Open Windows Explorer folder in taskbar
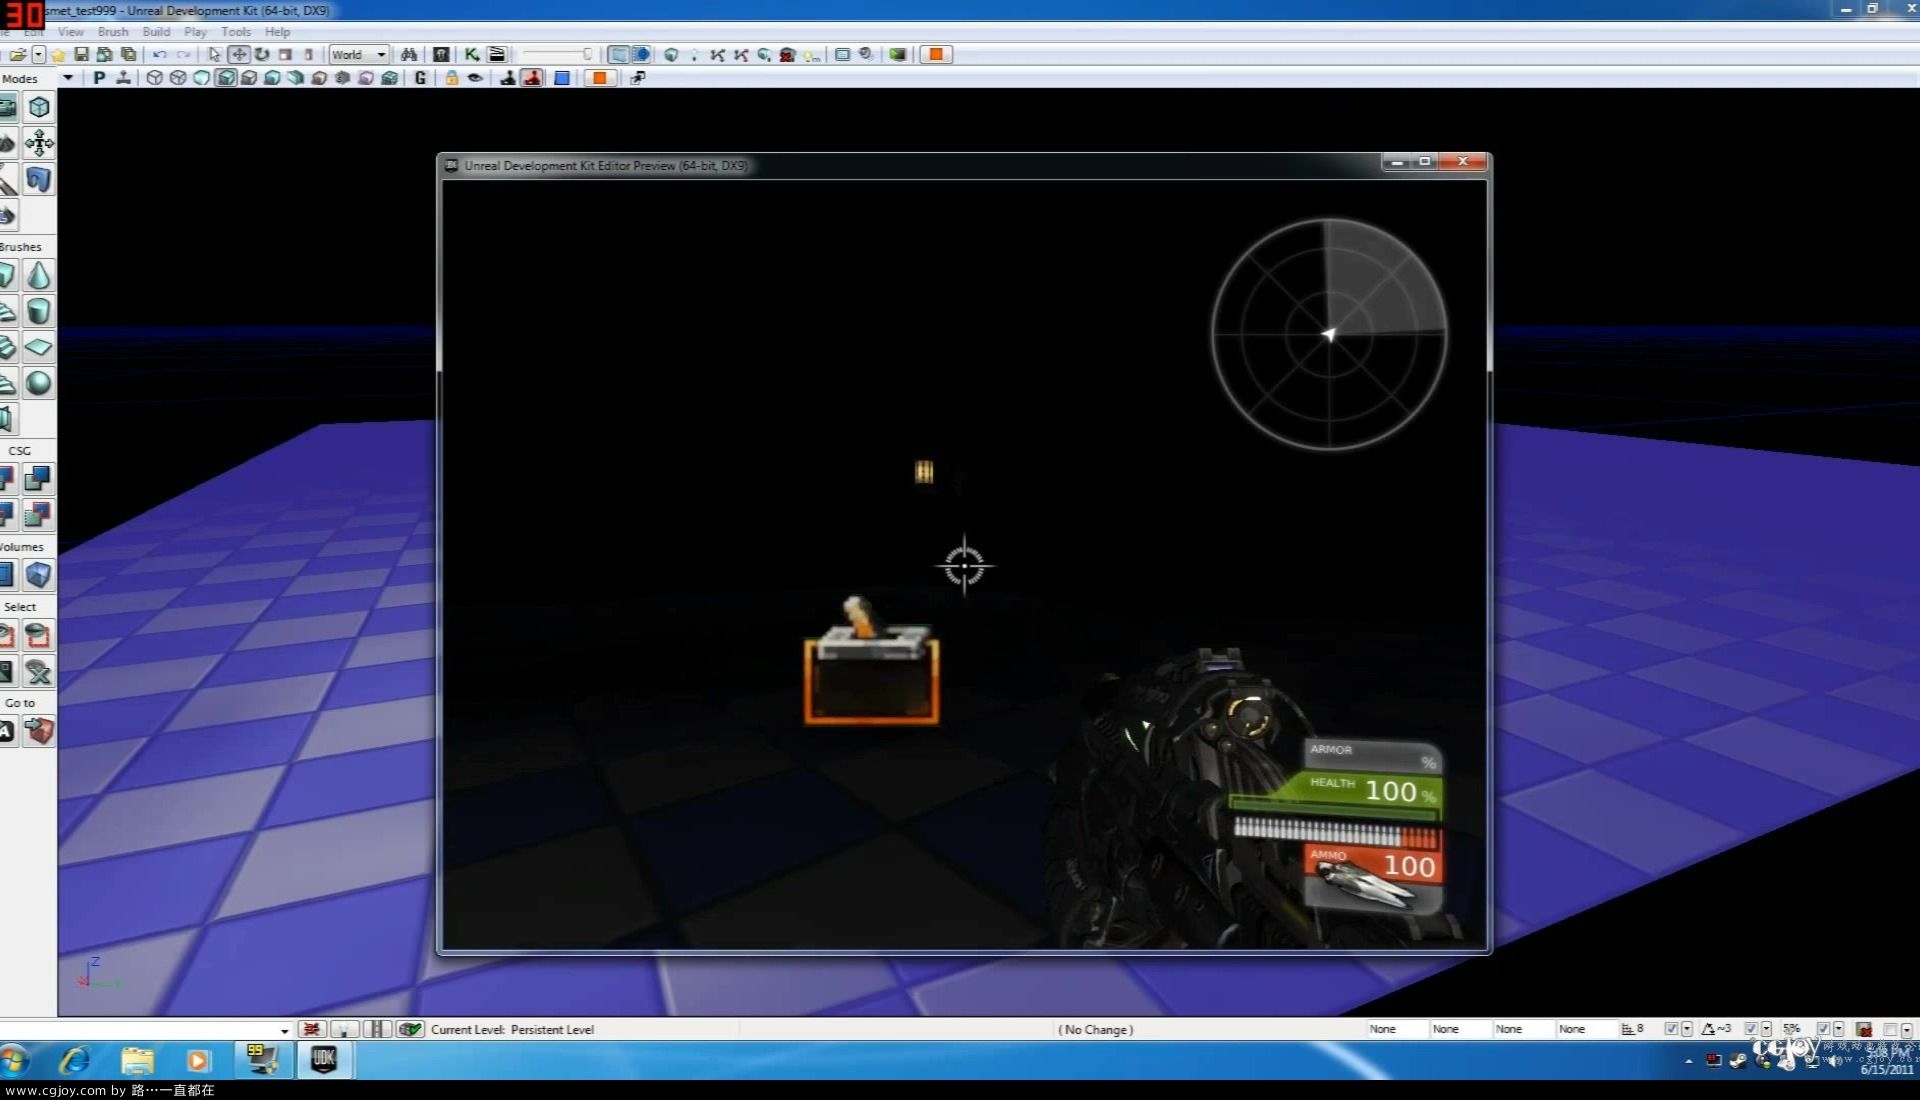This screenshot has width=1920, height=1100. click(137, 1060)
